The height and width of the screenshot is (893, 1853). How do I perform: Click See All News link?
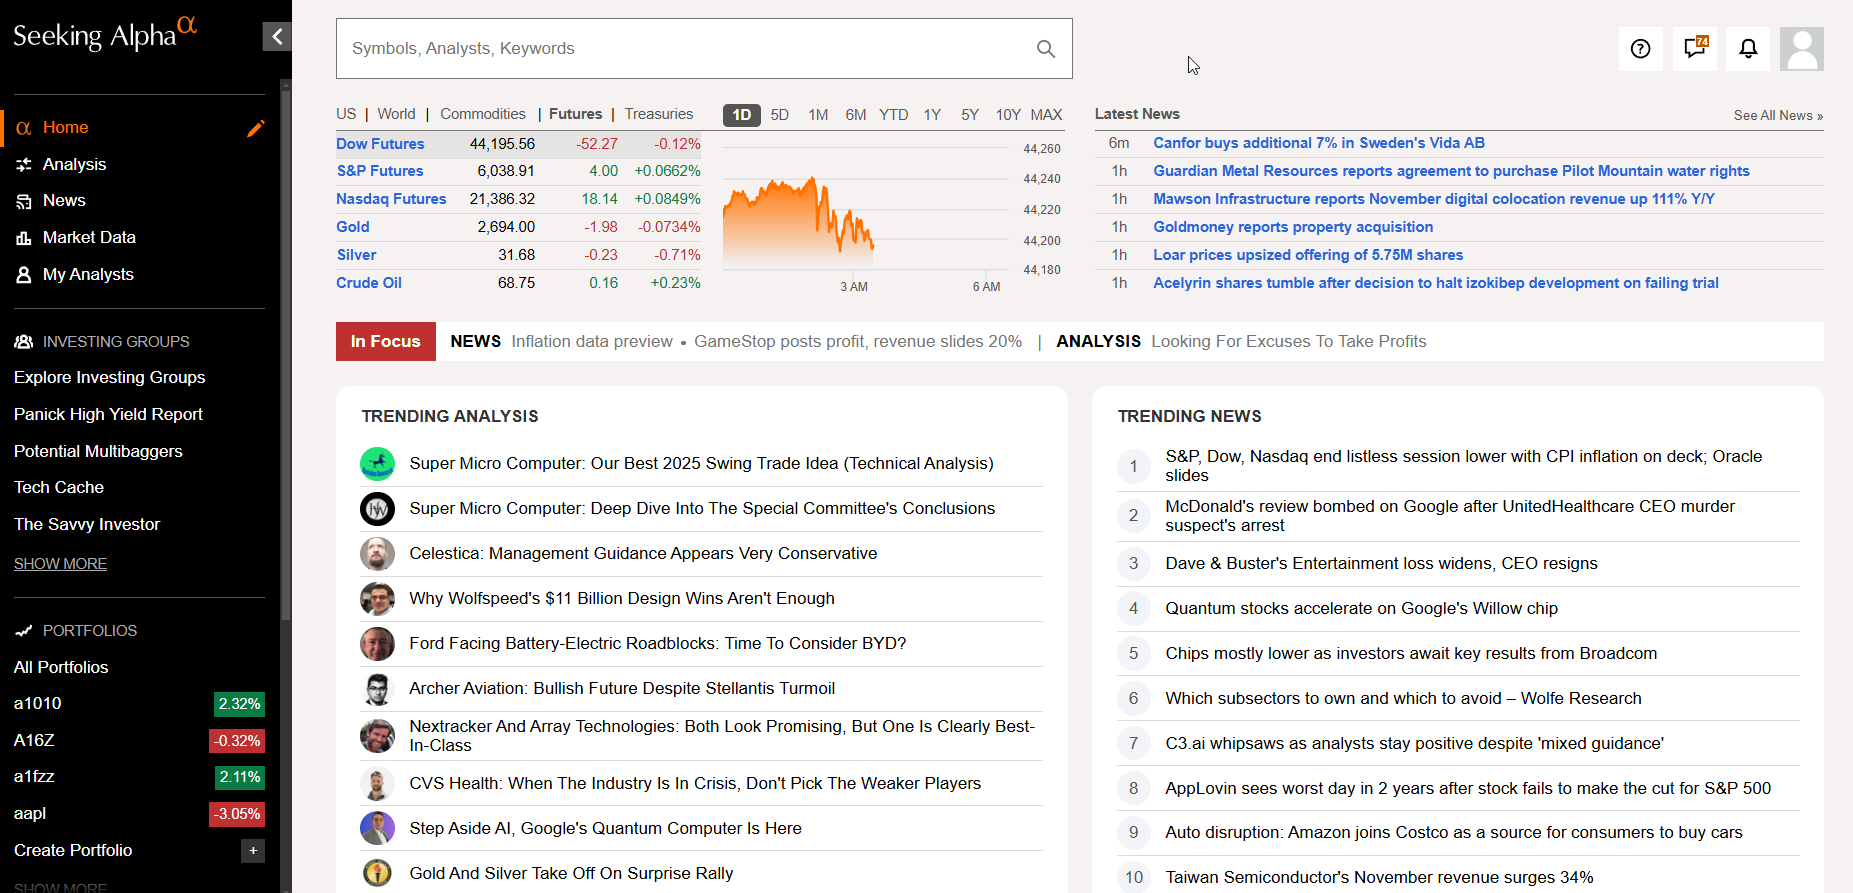(x=1778, y=116)
